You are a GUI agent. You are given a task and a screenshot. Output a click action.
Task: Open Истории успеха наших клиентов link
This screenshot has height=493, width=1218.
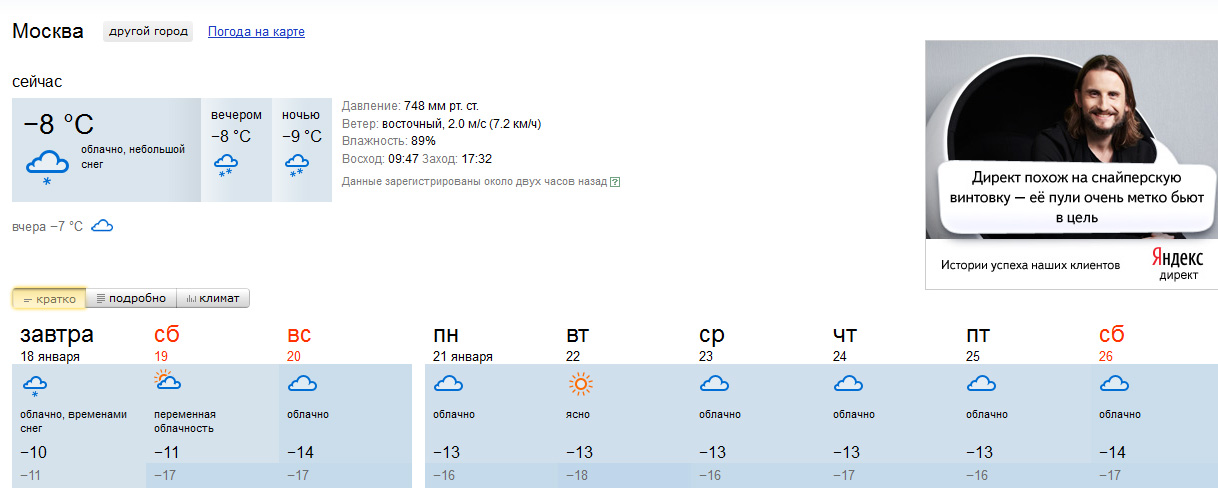coord(1030,266)
